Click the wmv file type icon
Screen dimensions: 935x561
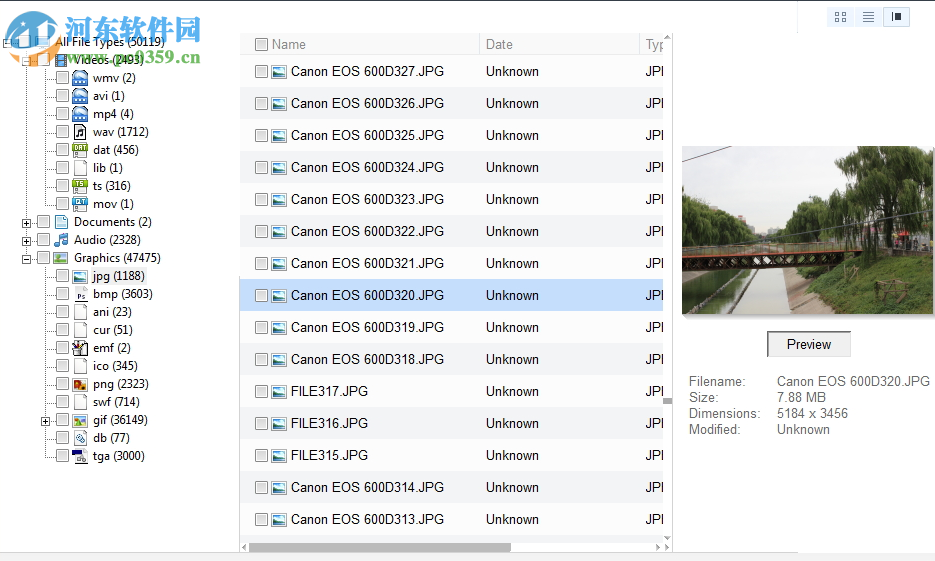(x=80, y=78)
